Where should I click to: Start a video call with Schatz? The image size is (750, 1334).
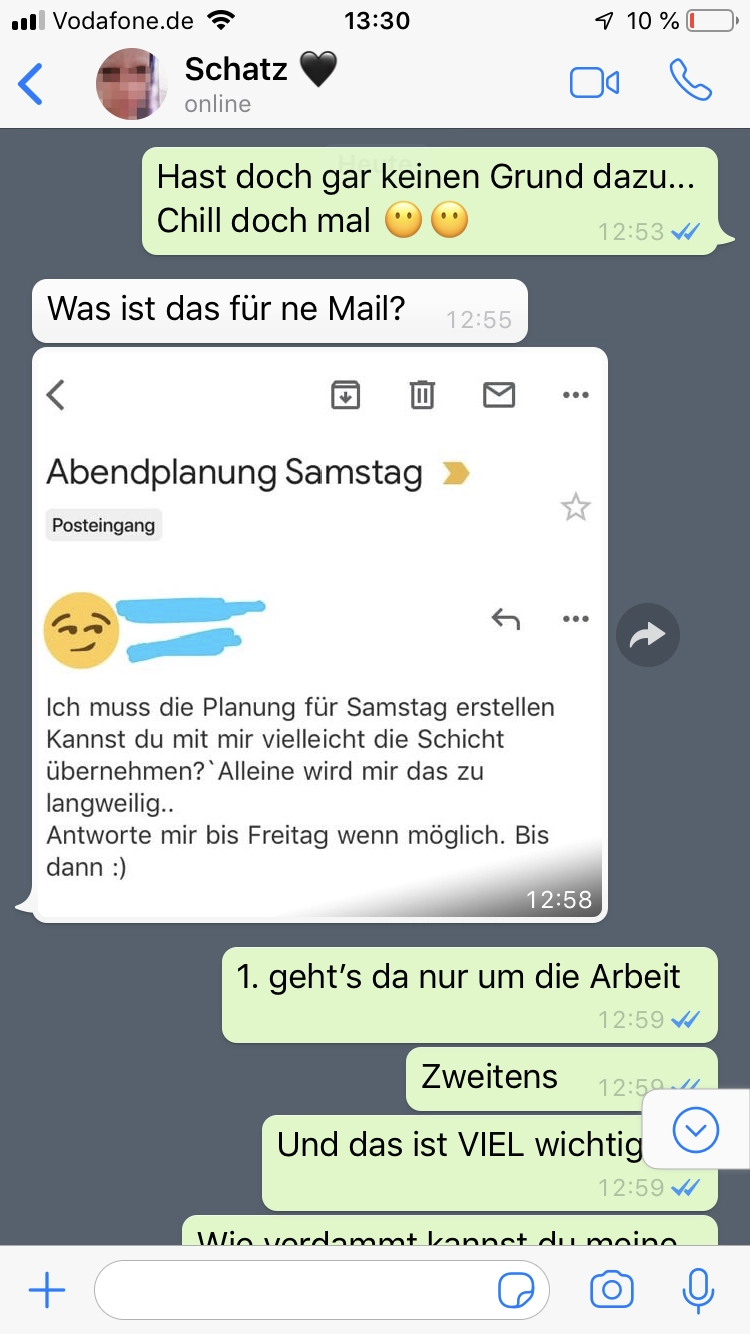[594, 83]
